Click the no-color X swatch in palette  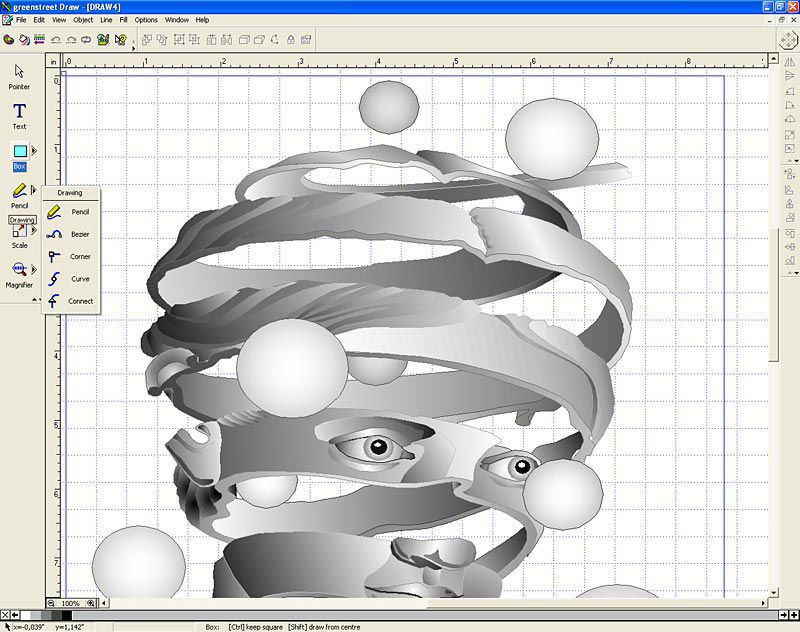[7, 615]
